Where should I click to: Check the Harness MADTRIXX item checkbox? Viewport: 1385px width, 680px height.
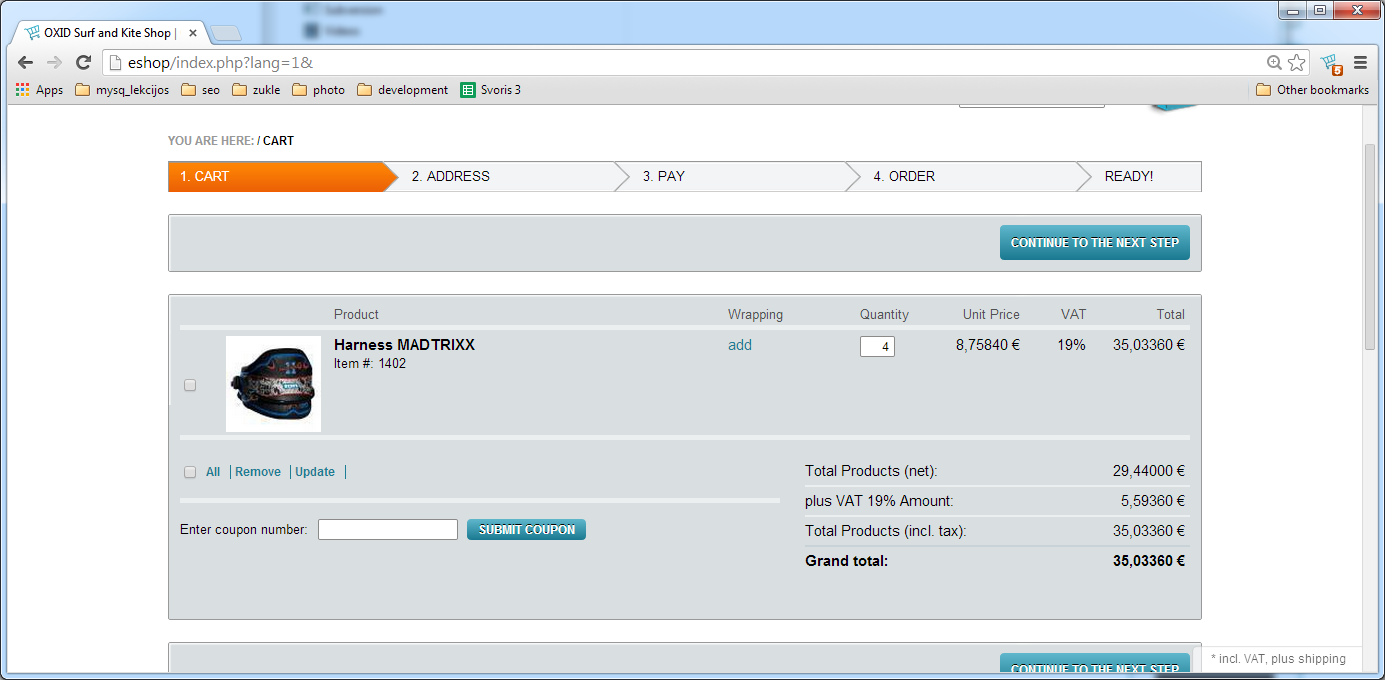(190, 385)
